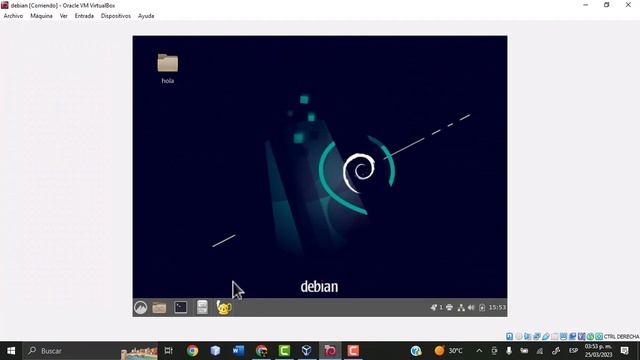Click the file cabinet icon in Debian panel
The height and width of the screenshot is (360, 640).
(x=202, y=307)
